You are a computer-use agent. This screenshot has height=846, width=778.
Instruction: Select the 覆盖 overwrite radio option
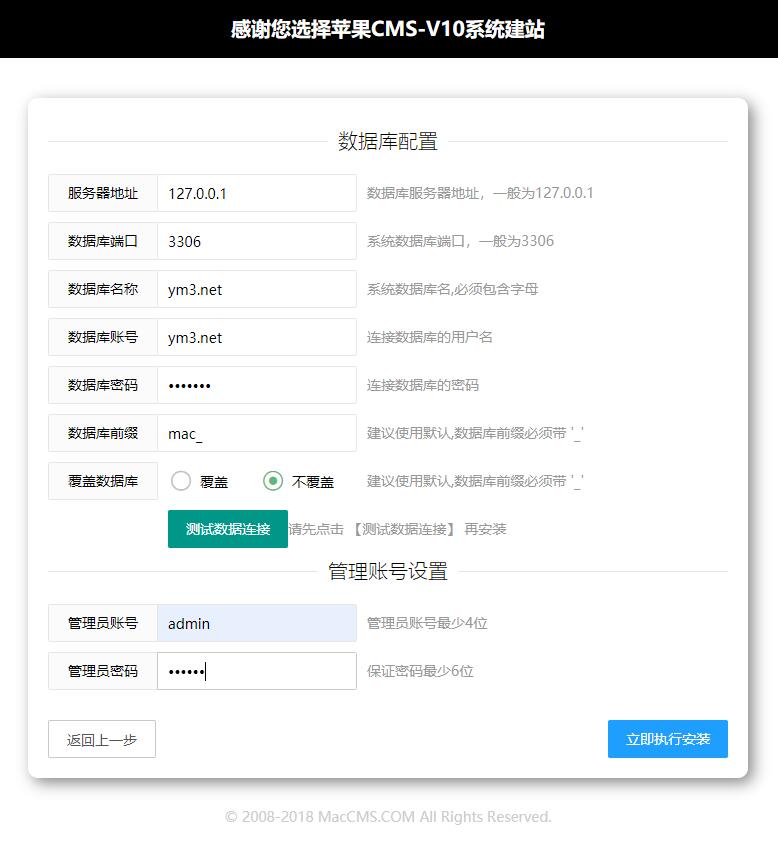point(182,481)
